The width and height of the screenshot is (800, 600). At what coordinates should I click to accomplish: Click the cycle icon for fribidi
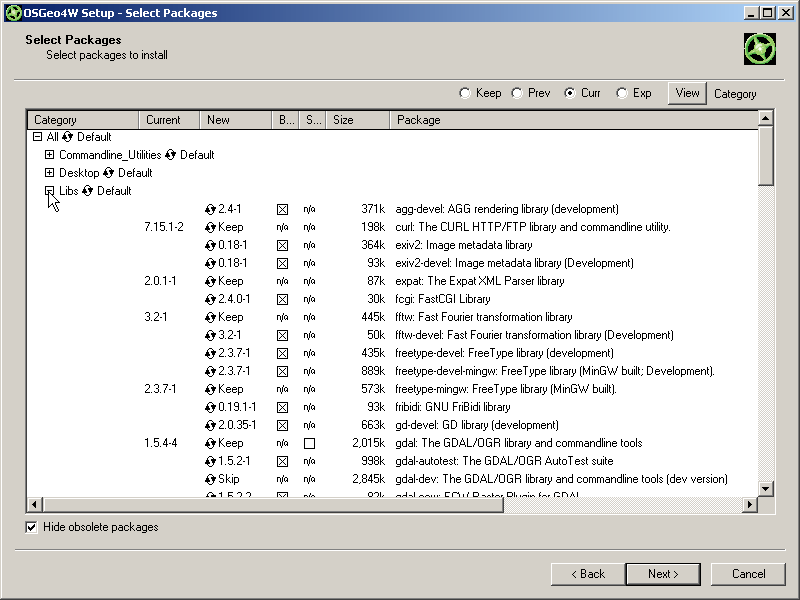pos(210,407)
